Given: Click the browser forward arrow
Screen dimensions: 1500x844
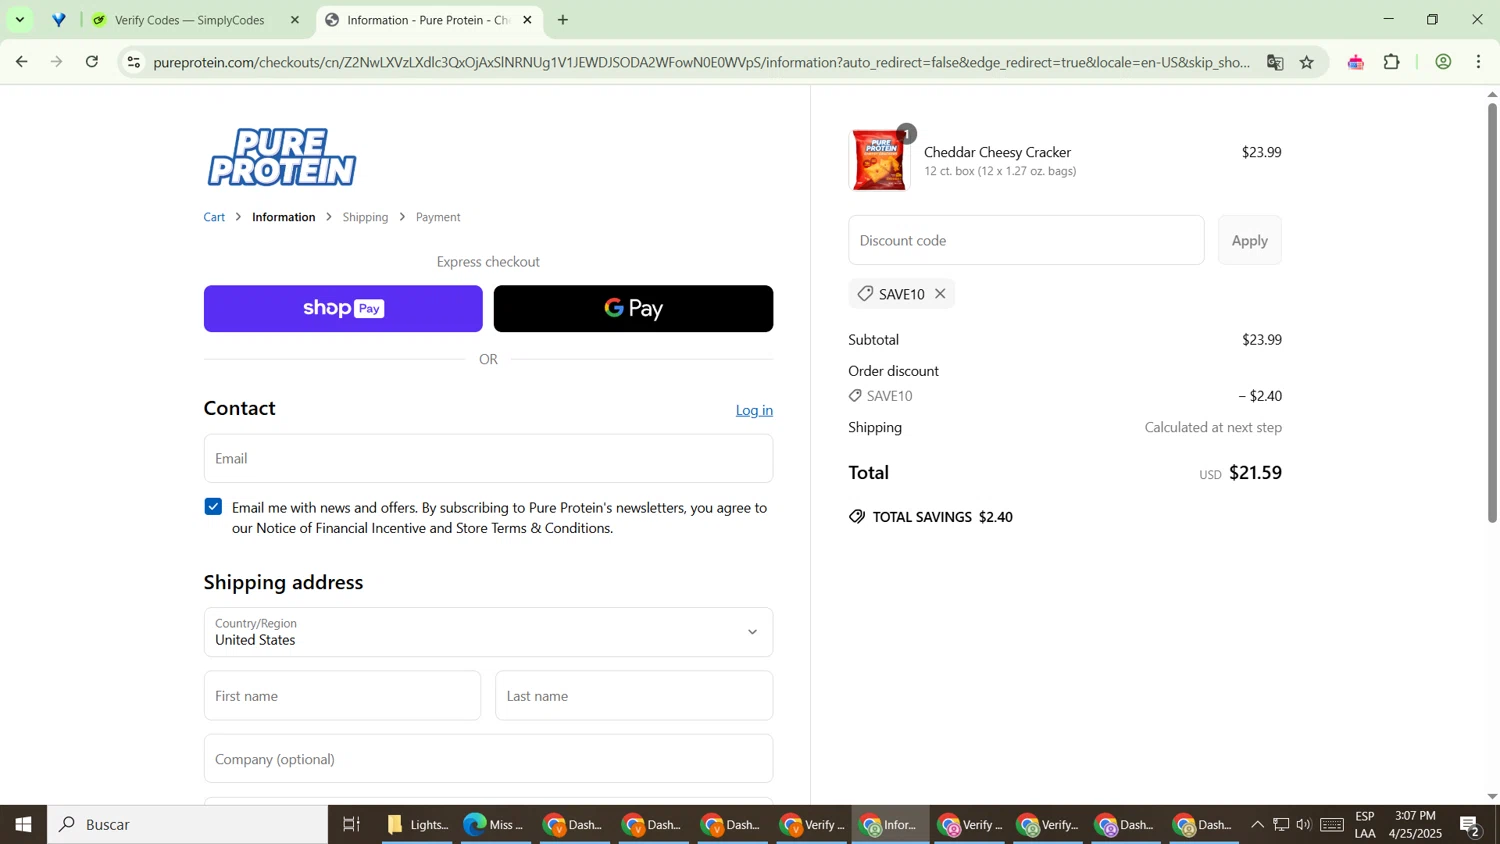Looking at the screenshot, I should click(x=57, y=62).
